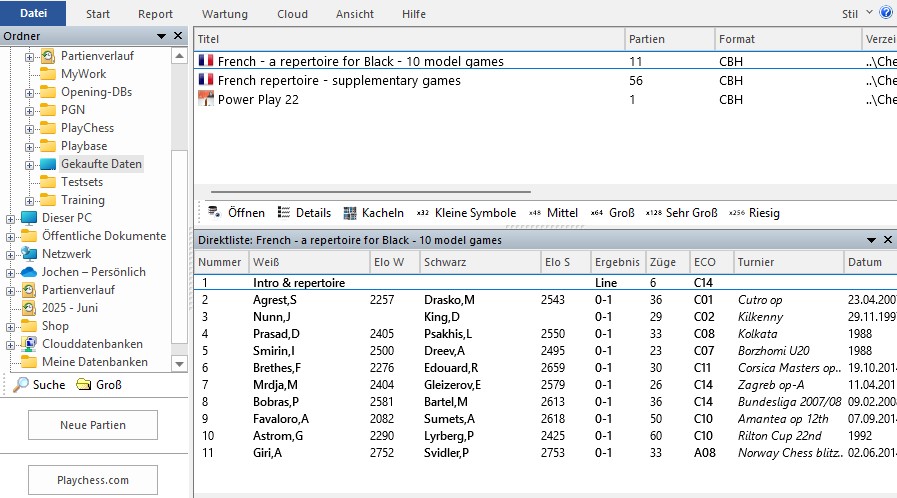Open Clouddatenbanken in folder tree
897x498 pixels.
[92, 344]
